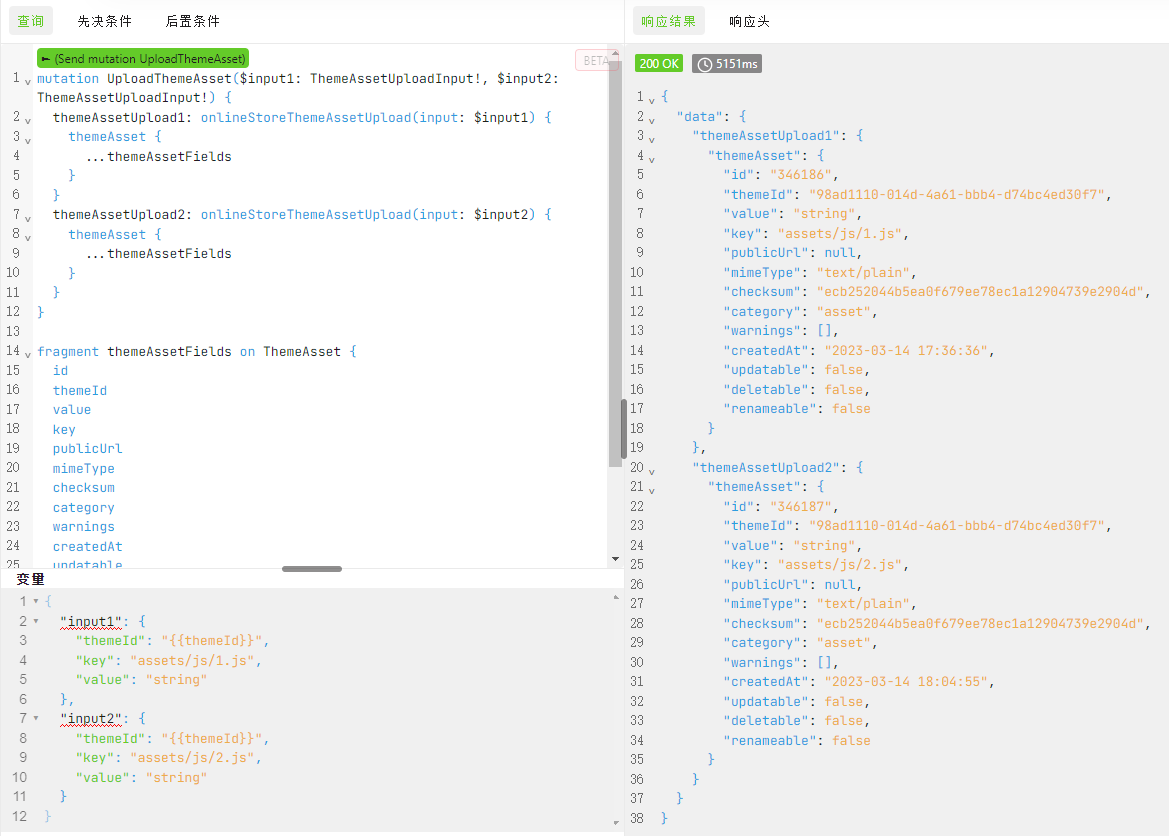Click the splitter handle above 变量 panel
Screen dimensions: 1169x836
click(x=312, y=569)
